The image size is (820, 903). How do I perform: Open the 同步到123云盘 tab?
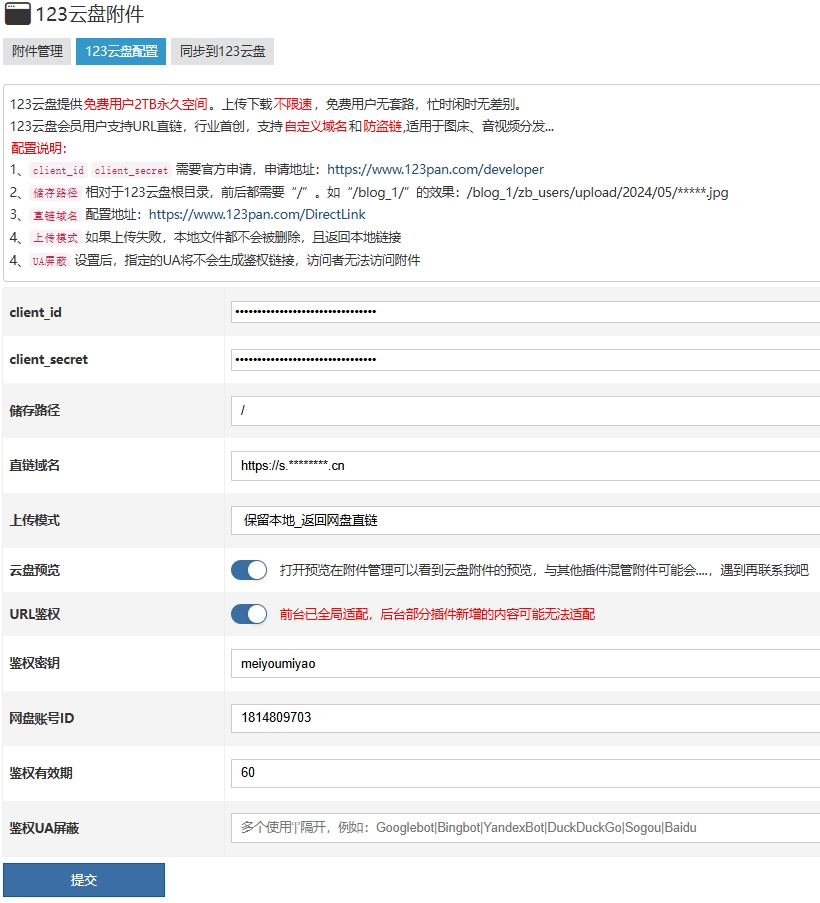pyautogui.click(x=222, y=51)
